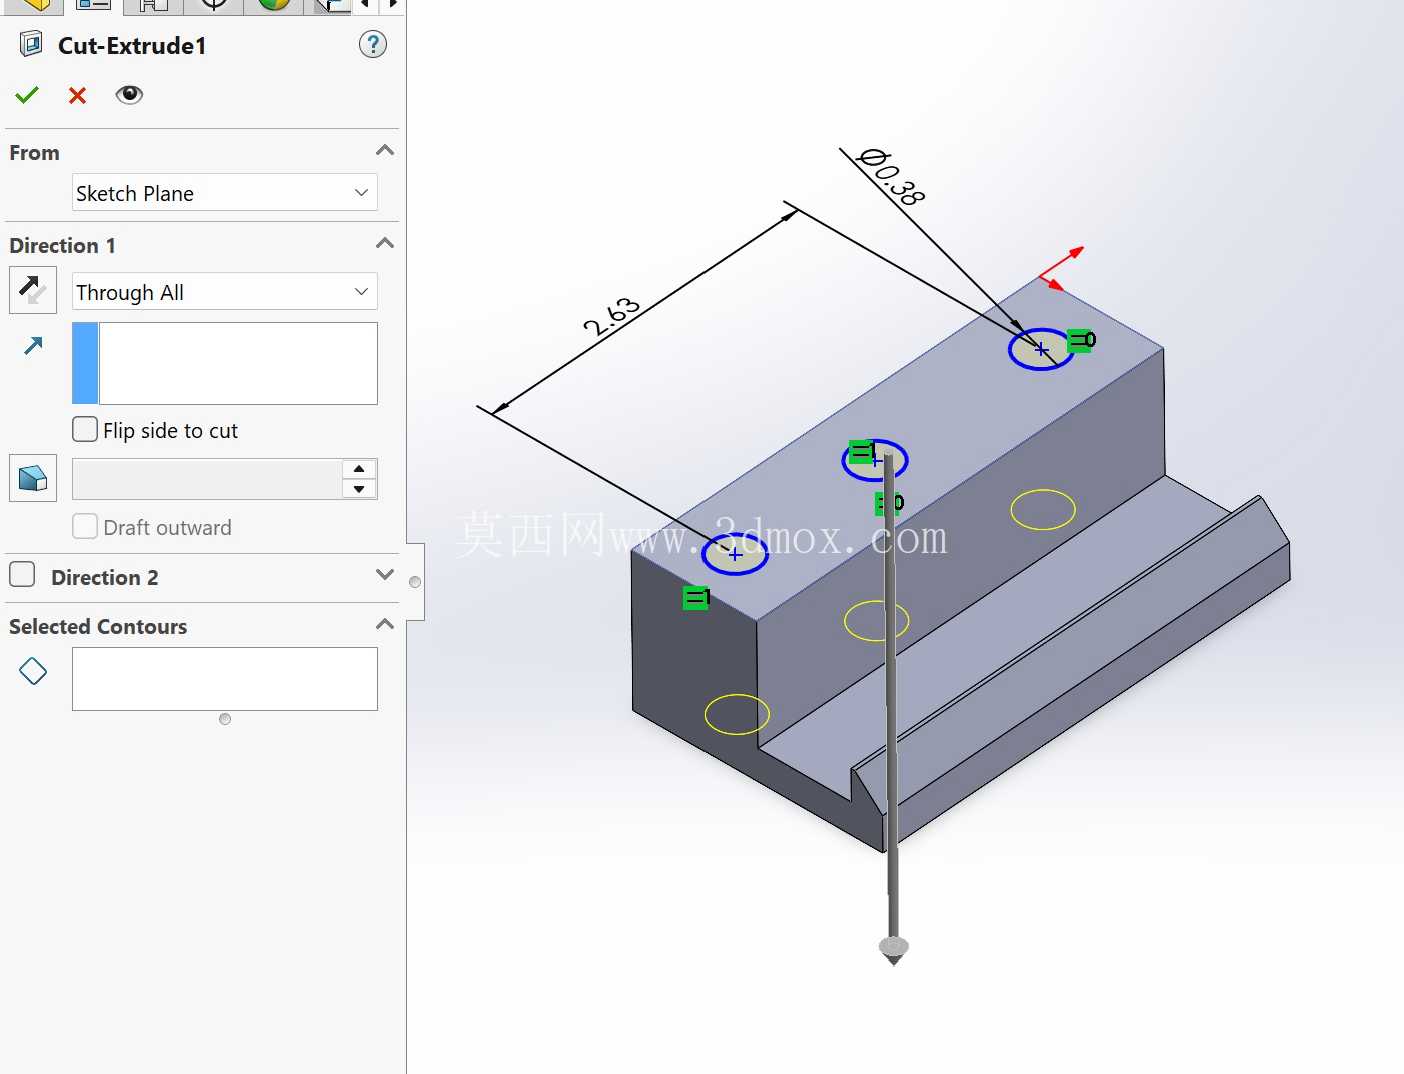Image resolution: width=1404 pixels, height=1074 pixels.
Task: Increase draft angle with the up spinner
Action: (x=359, y=469)
